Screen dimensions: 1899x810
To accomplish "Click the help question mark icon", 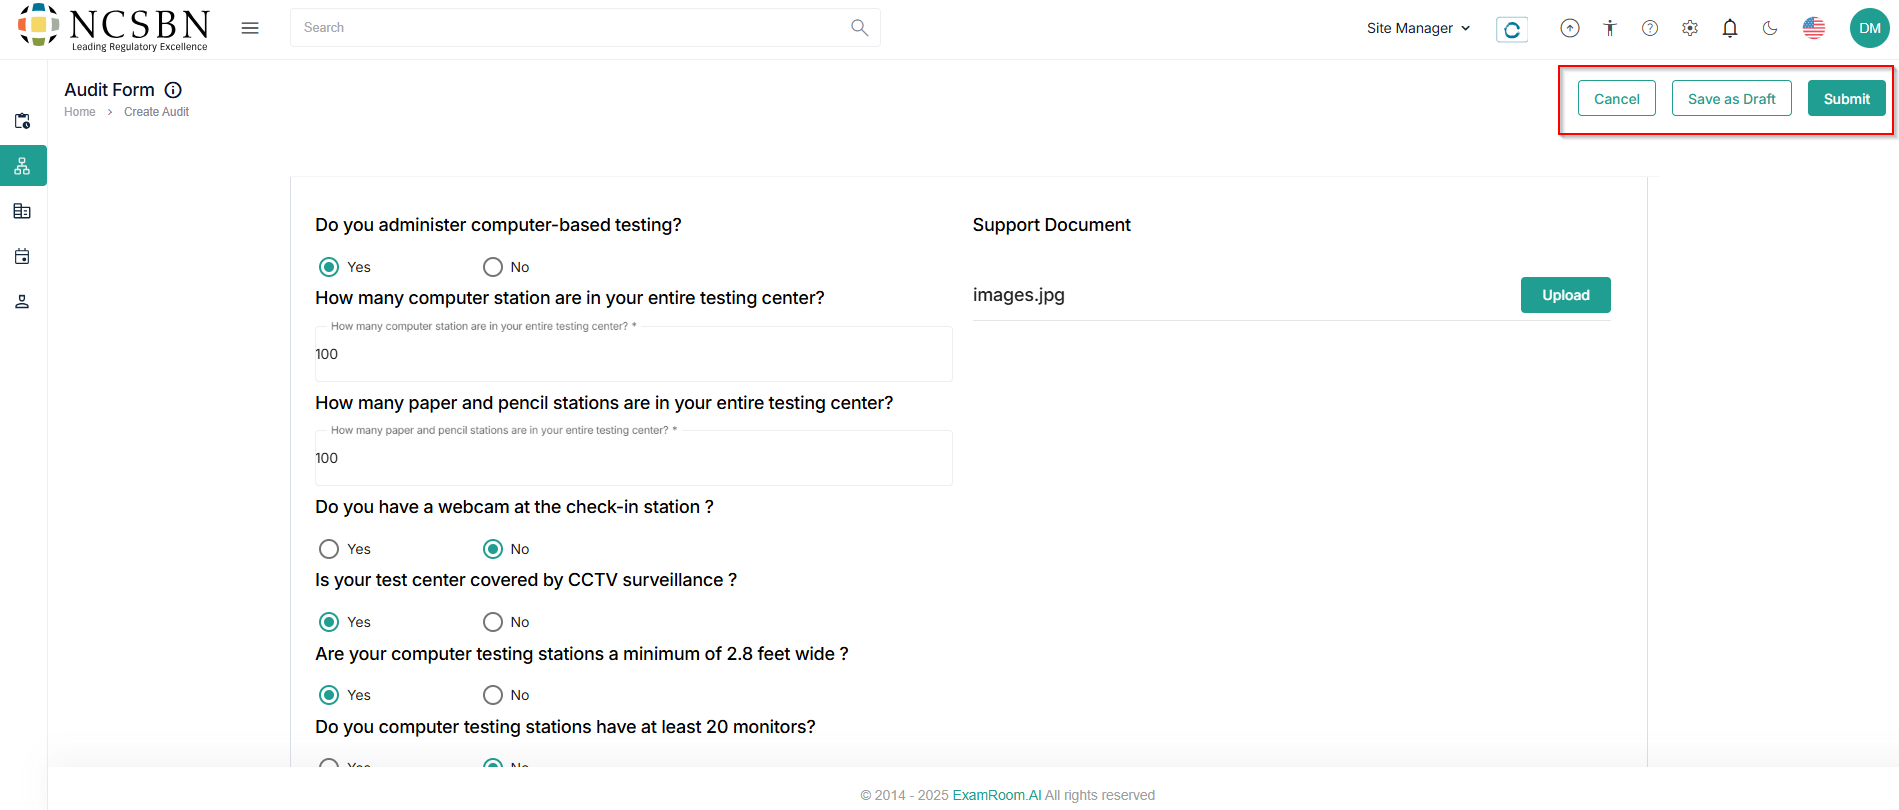I will click(1650, 28).
